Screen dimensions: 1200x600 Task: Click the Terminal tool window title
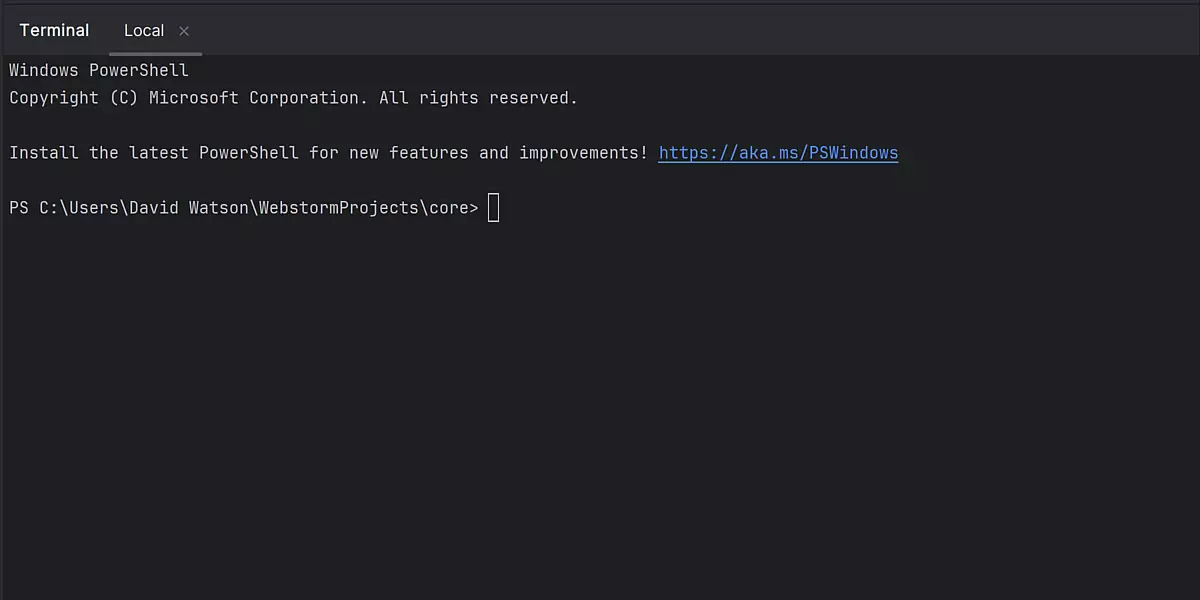click(x=54, y=31)
